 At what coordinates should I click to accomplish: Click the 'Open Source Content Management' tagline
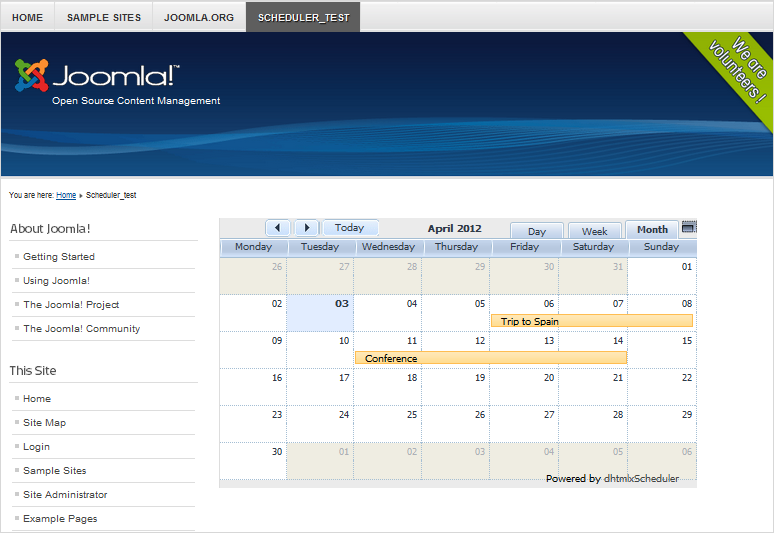click(x=136, y=101)
